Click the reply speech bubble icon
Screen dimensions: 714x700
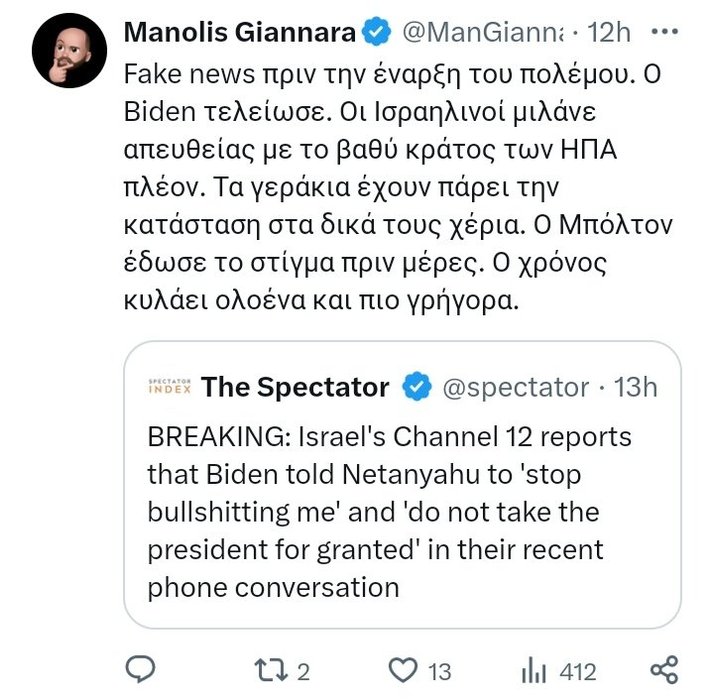145,668
